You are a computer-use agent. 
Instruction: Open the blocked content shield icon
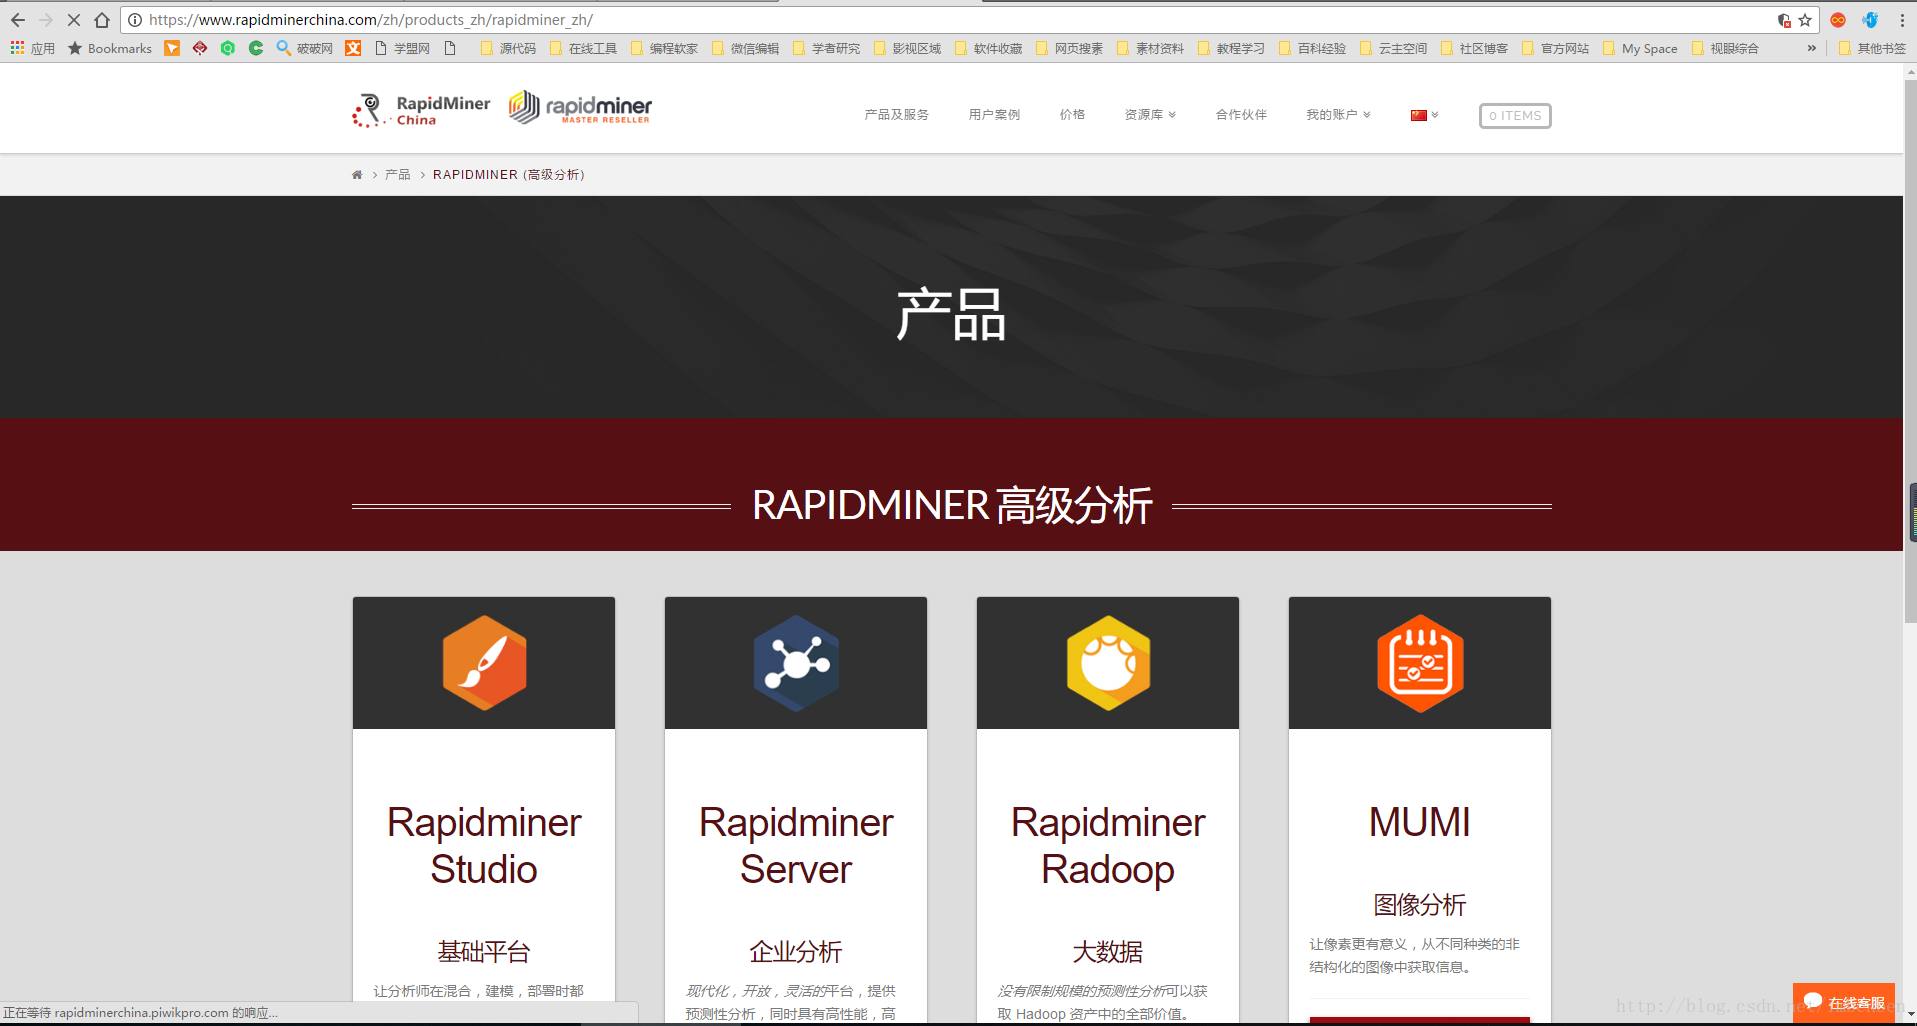coord(1784,20)
